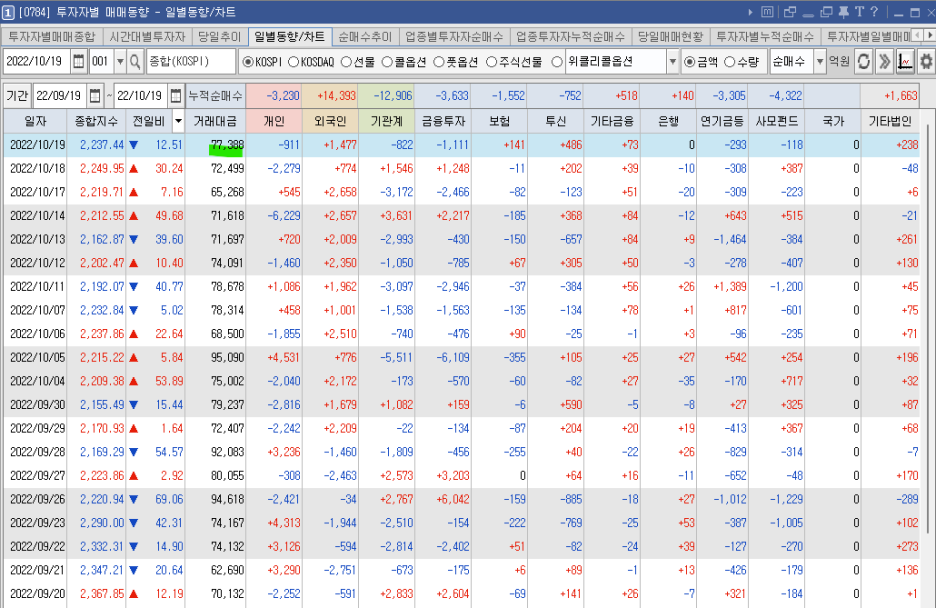Switch to 투자자별누적순매수 tab
936x608 pixels.
click(765, 37)
